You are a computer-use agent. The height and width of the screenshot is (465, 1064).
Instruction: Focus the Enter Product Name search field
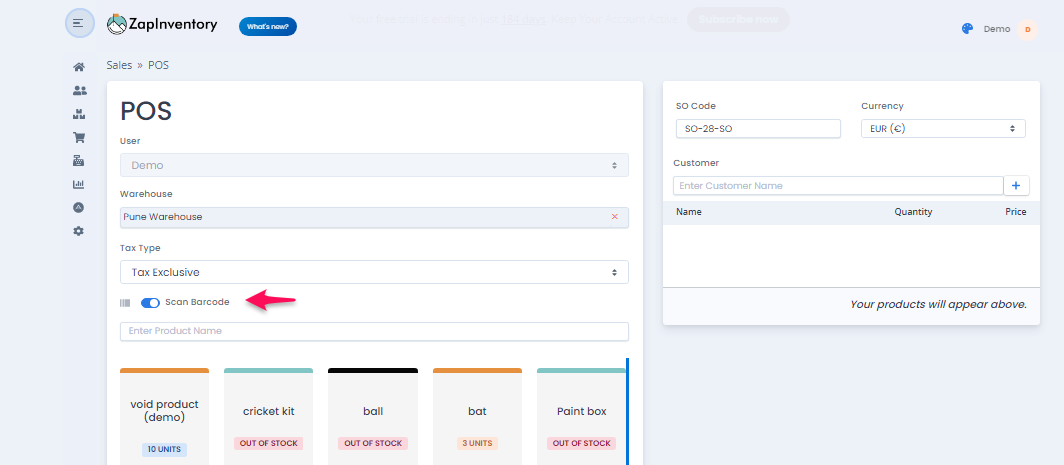[375, 331]
